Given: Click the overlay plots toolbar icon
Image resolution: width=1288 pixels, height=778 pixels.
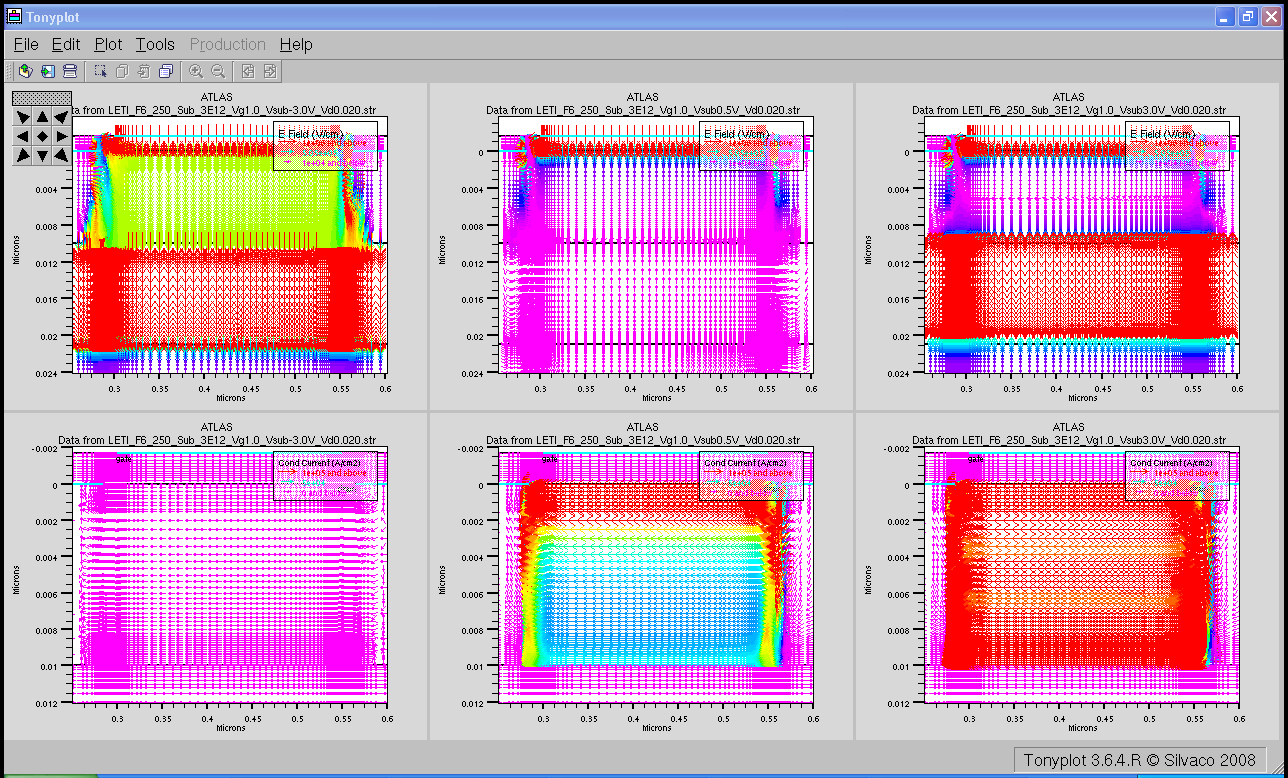Looking at the screenshot, I should coord(166,71).
